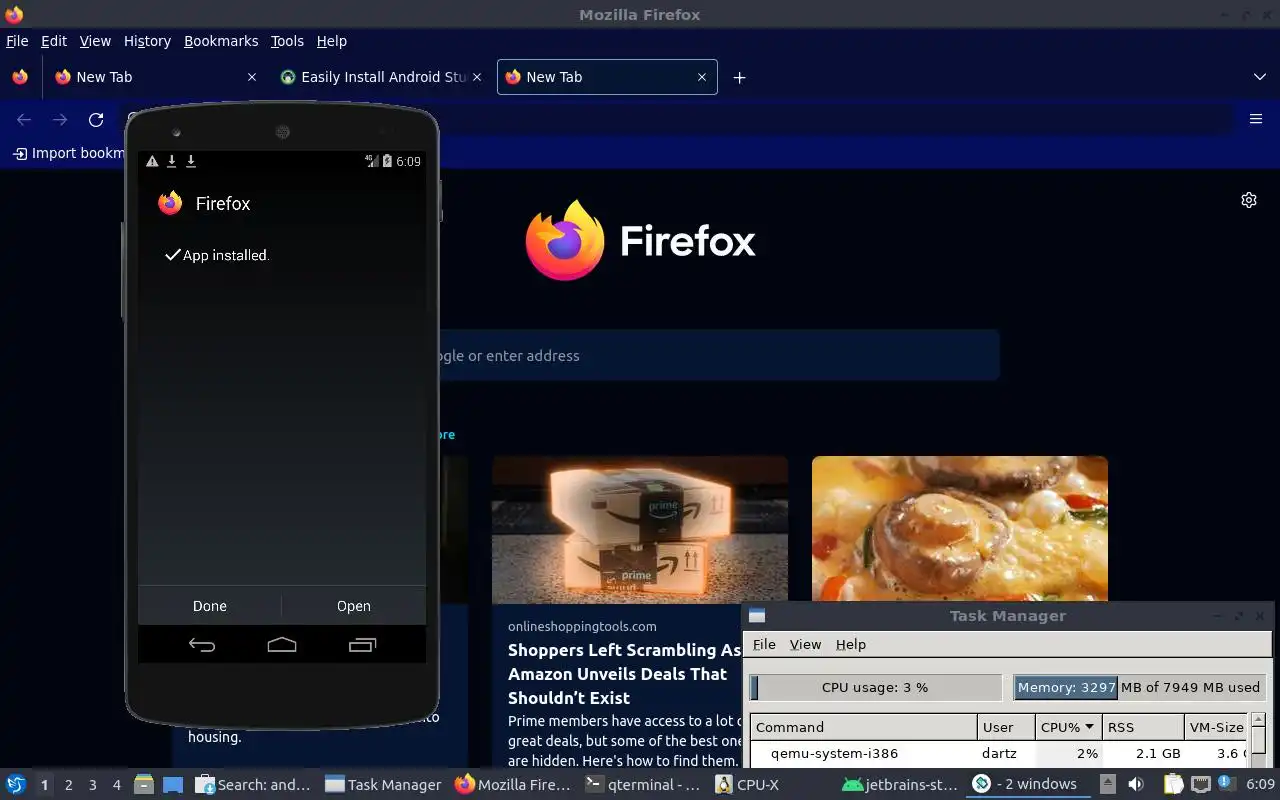Viewport: 1280px width, 800px height.
Task: Tap Open in the Android installer
Action: tap(354, 606)
